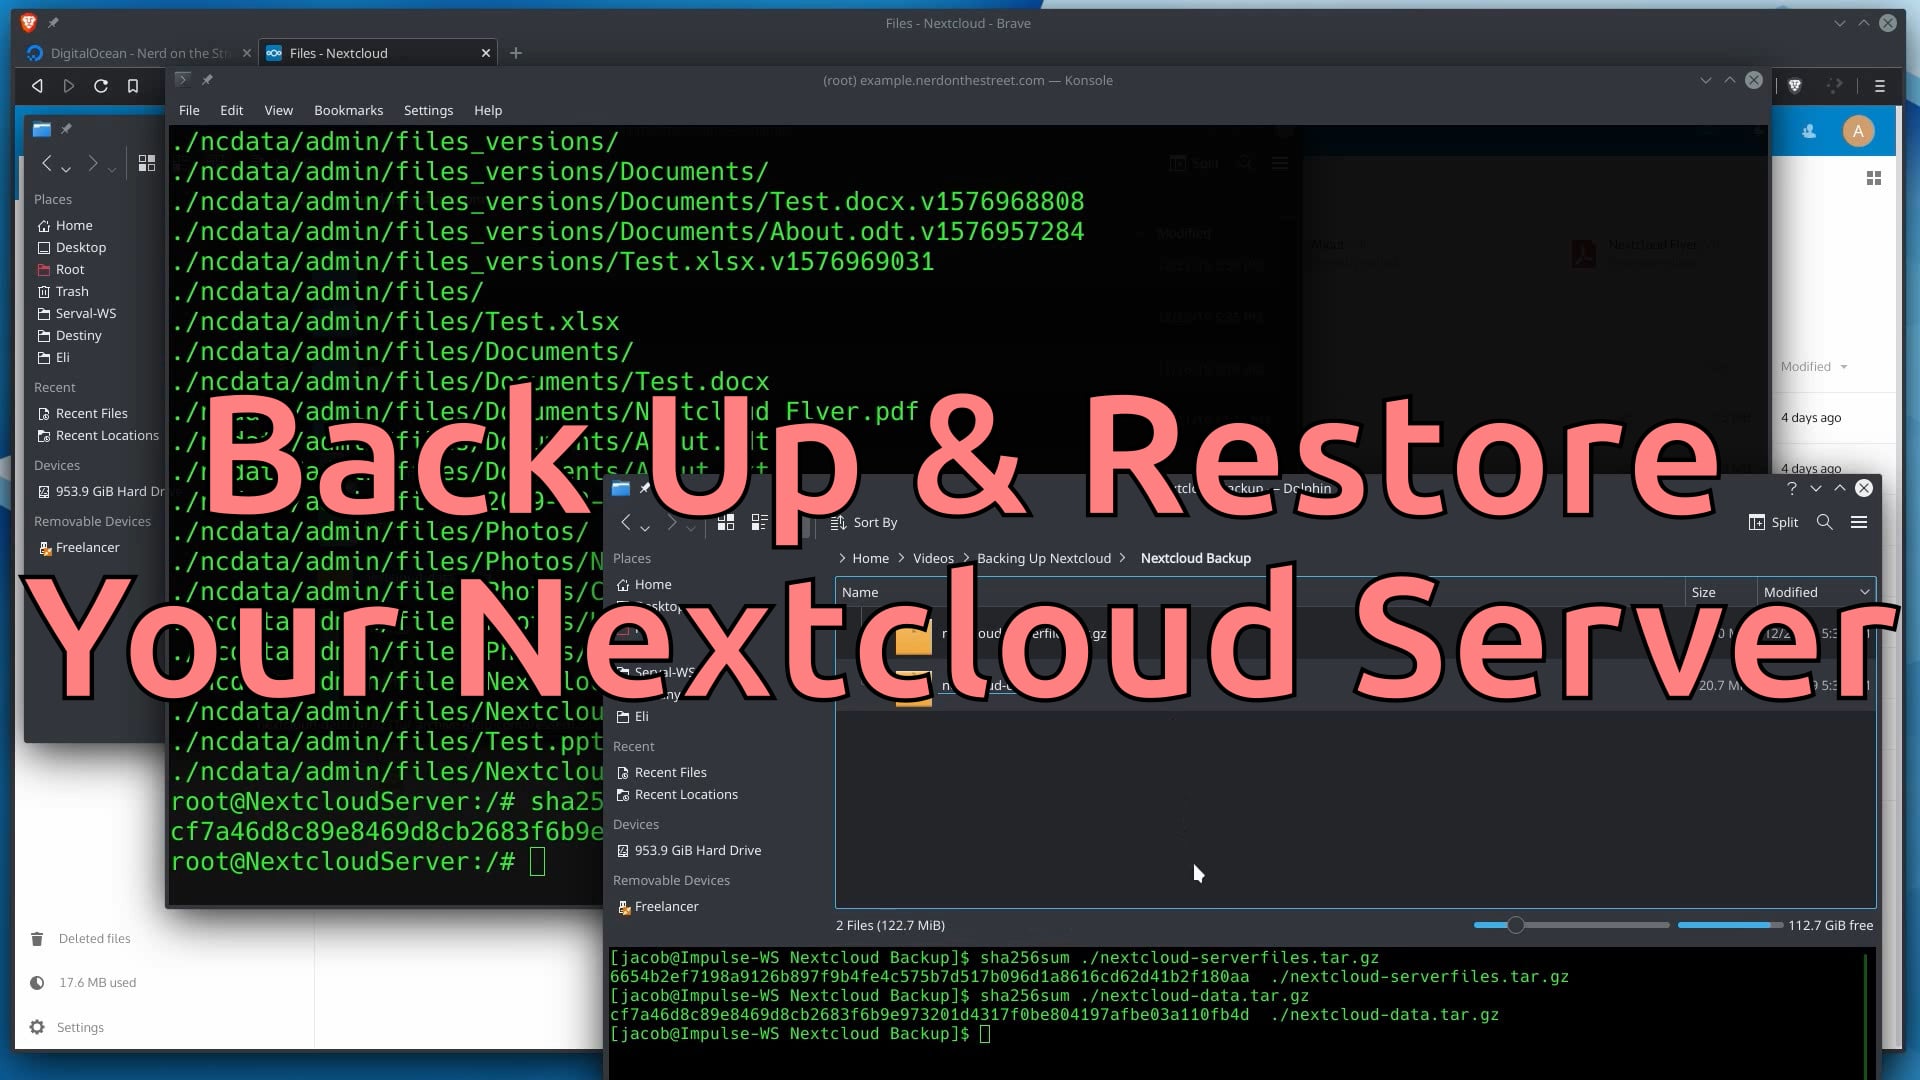Click Brave browser forward navigation arrow
Image resolution: width=1920 pixels, height=1080 pixels.
tap(69, 86)
